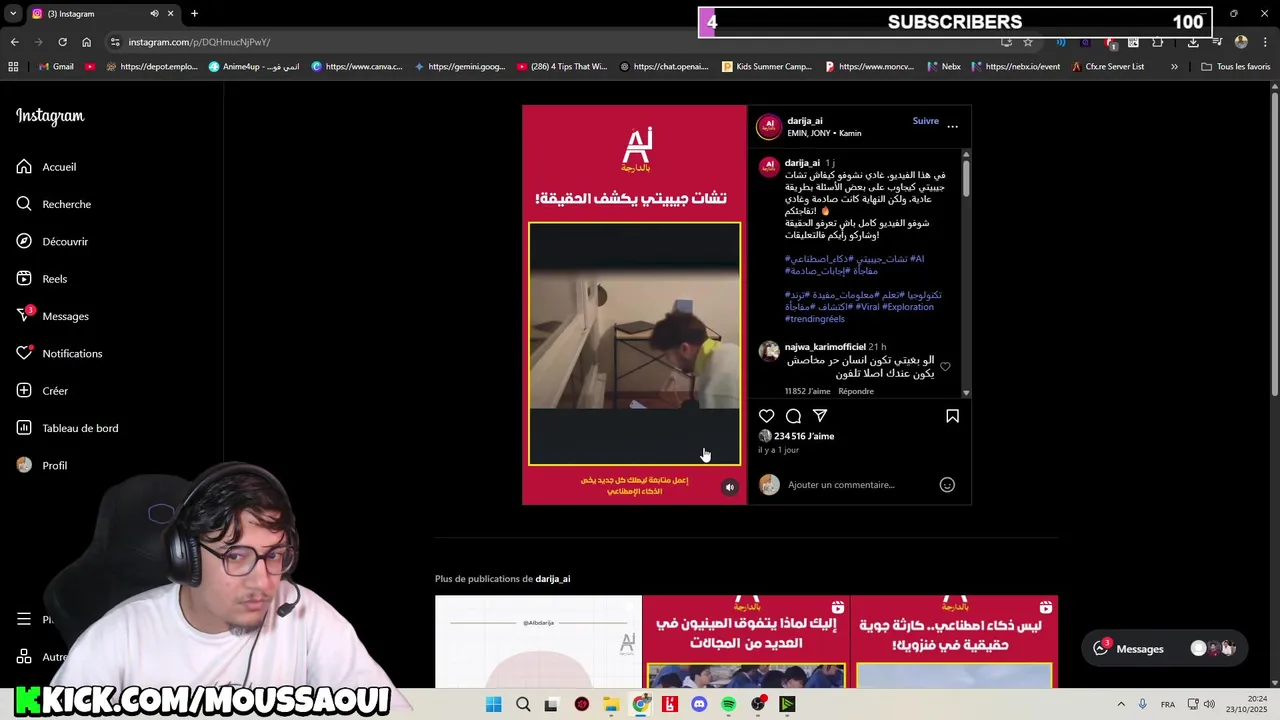Viewport: 1280px width, 720px height.
Task: Open new browser tab
Action: pyautogui.click(x=194, y=14)
